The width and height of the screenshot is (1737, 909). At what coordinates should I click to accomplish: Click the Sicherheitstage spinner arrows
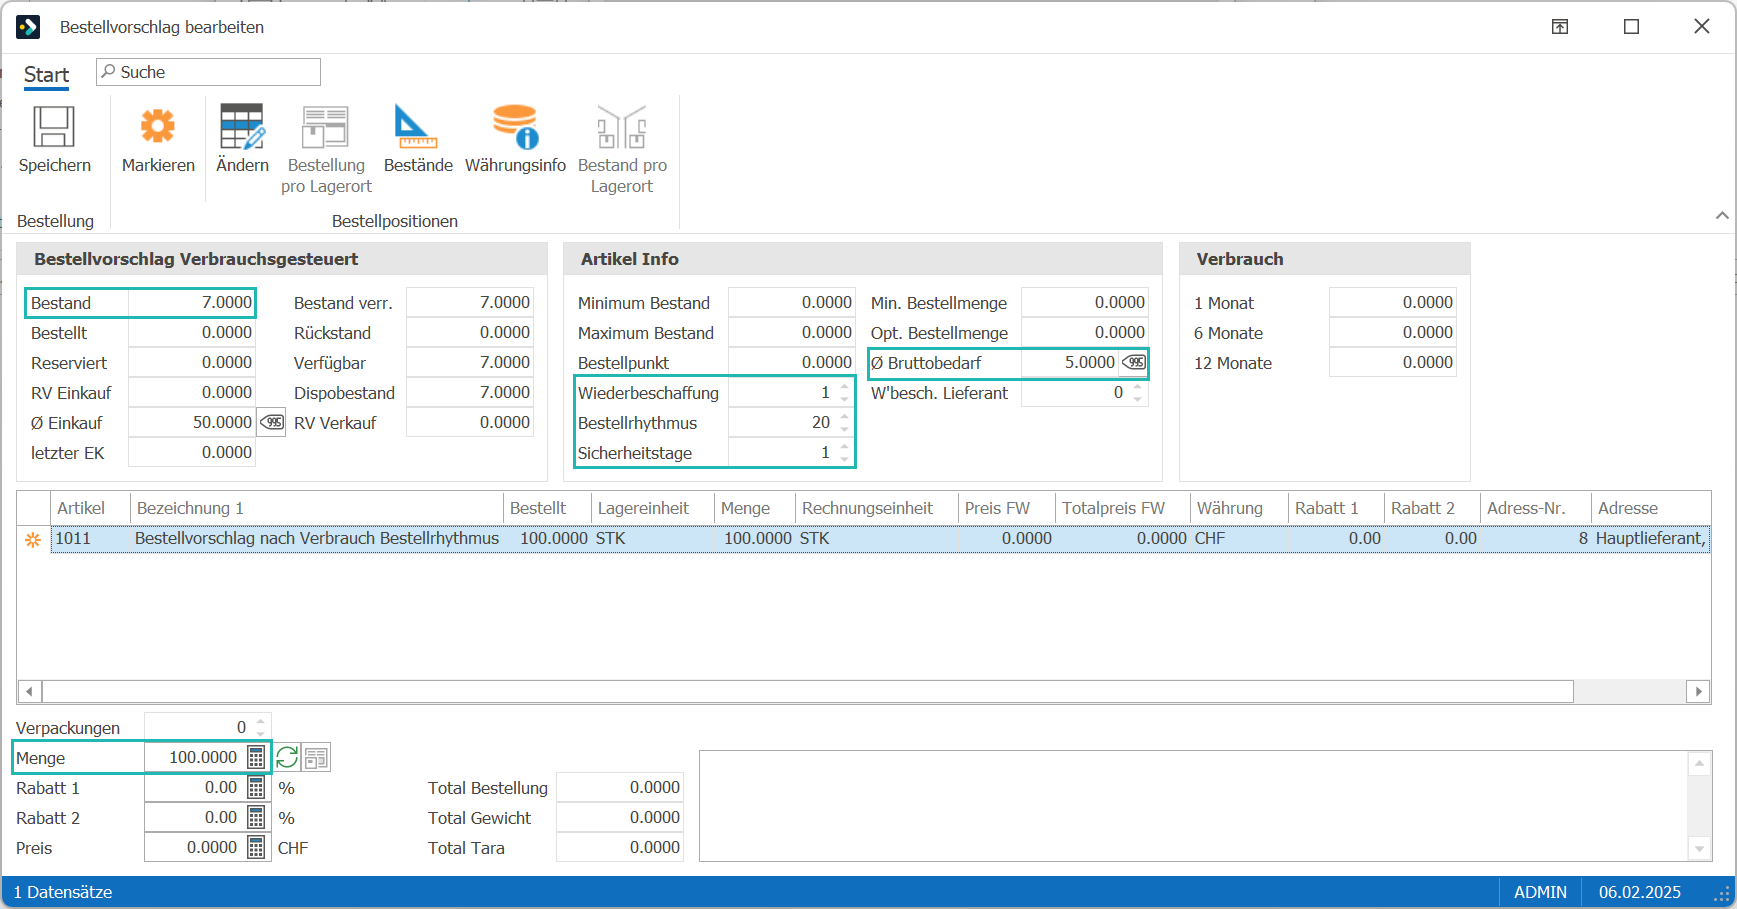[x=845, y=453]
